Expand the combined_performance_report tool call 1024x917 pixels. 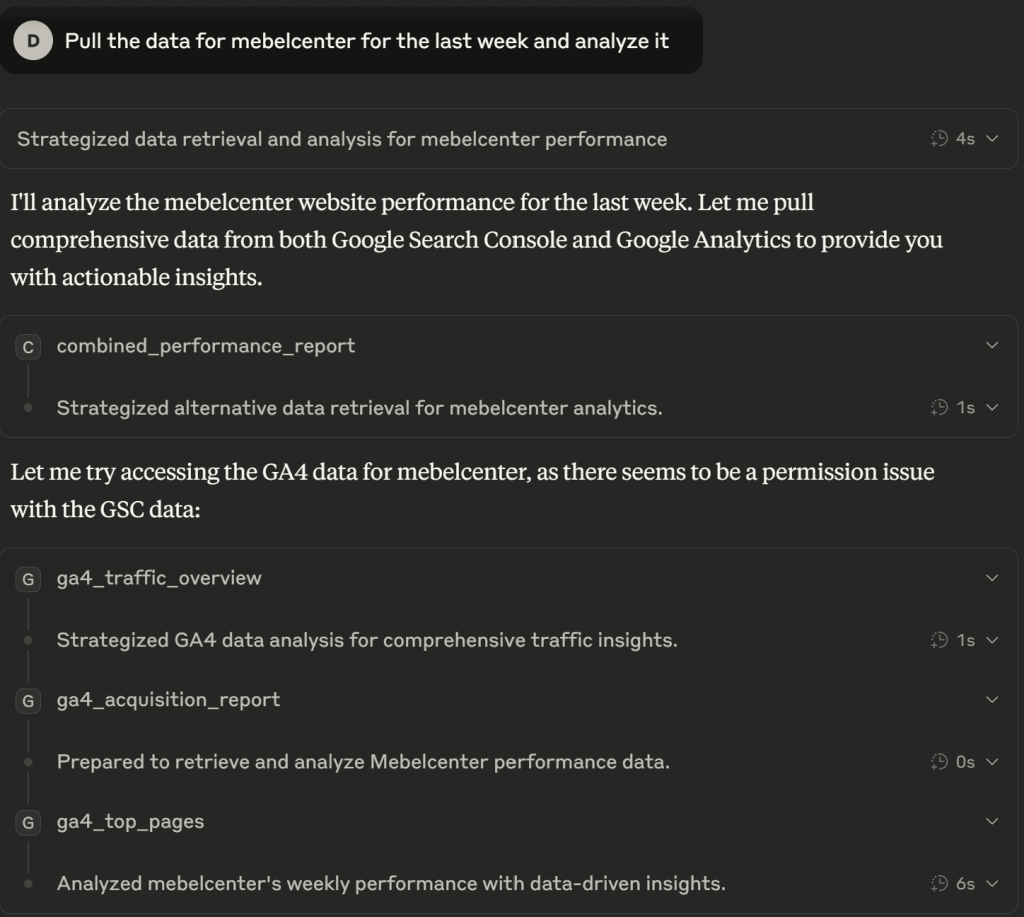pos(992,346)
